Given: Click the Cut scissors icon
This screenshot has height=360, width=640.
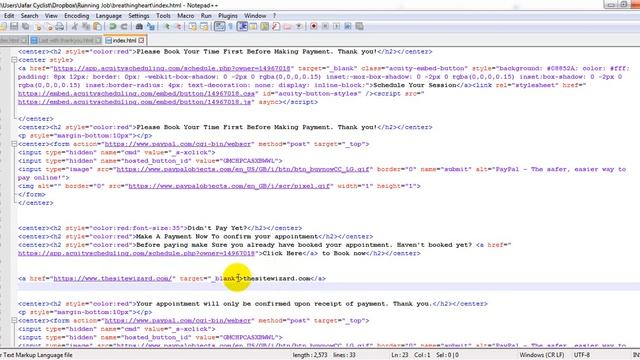Looking at the screenshot, I should click(74, 27).
